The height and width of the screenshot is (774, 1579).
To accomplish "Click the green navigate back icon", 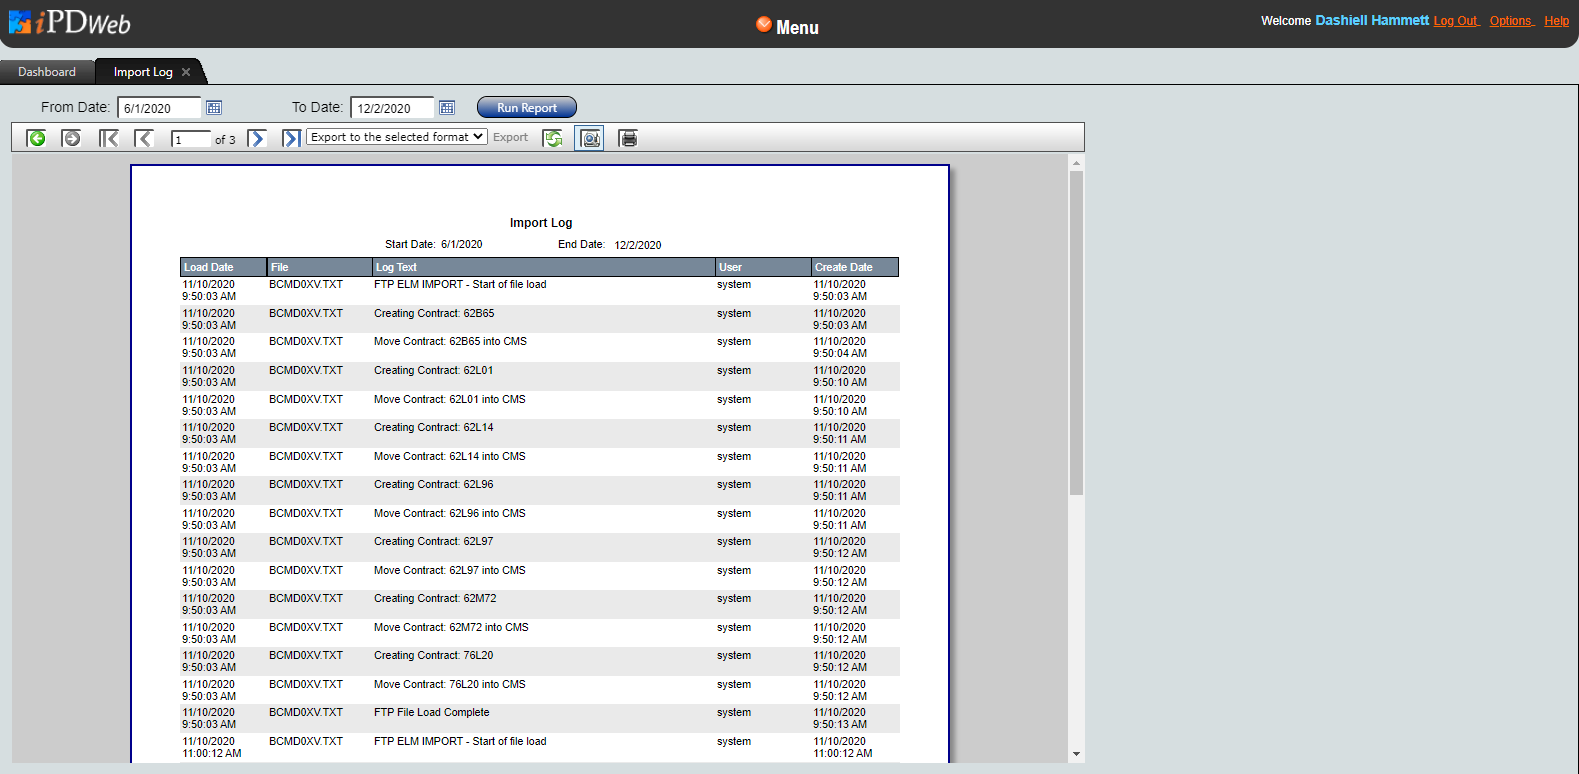I will pyautogui.click(x=36, y=138).
